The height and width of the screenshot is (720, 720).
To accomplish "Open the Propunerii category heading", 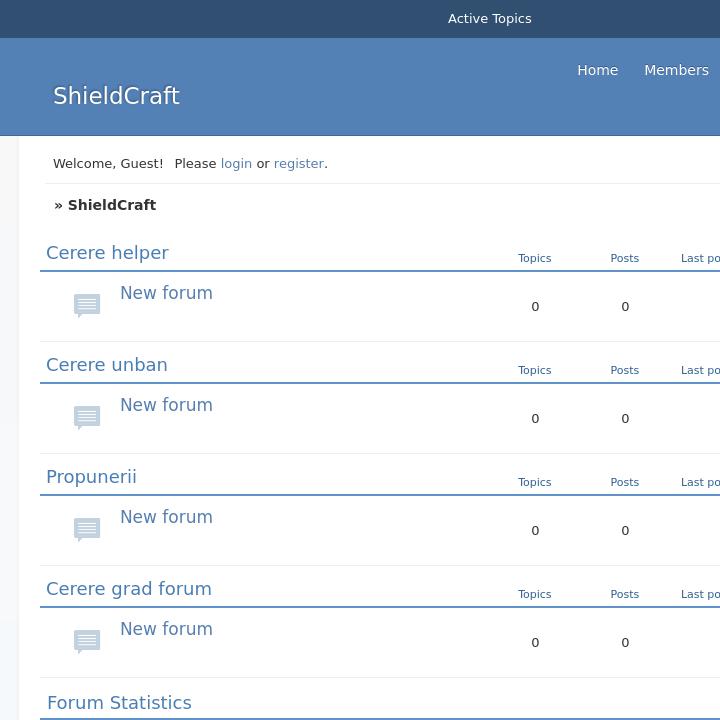I will point(91,477).
